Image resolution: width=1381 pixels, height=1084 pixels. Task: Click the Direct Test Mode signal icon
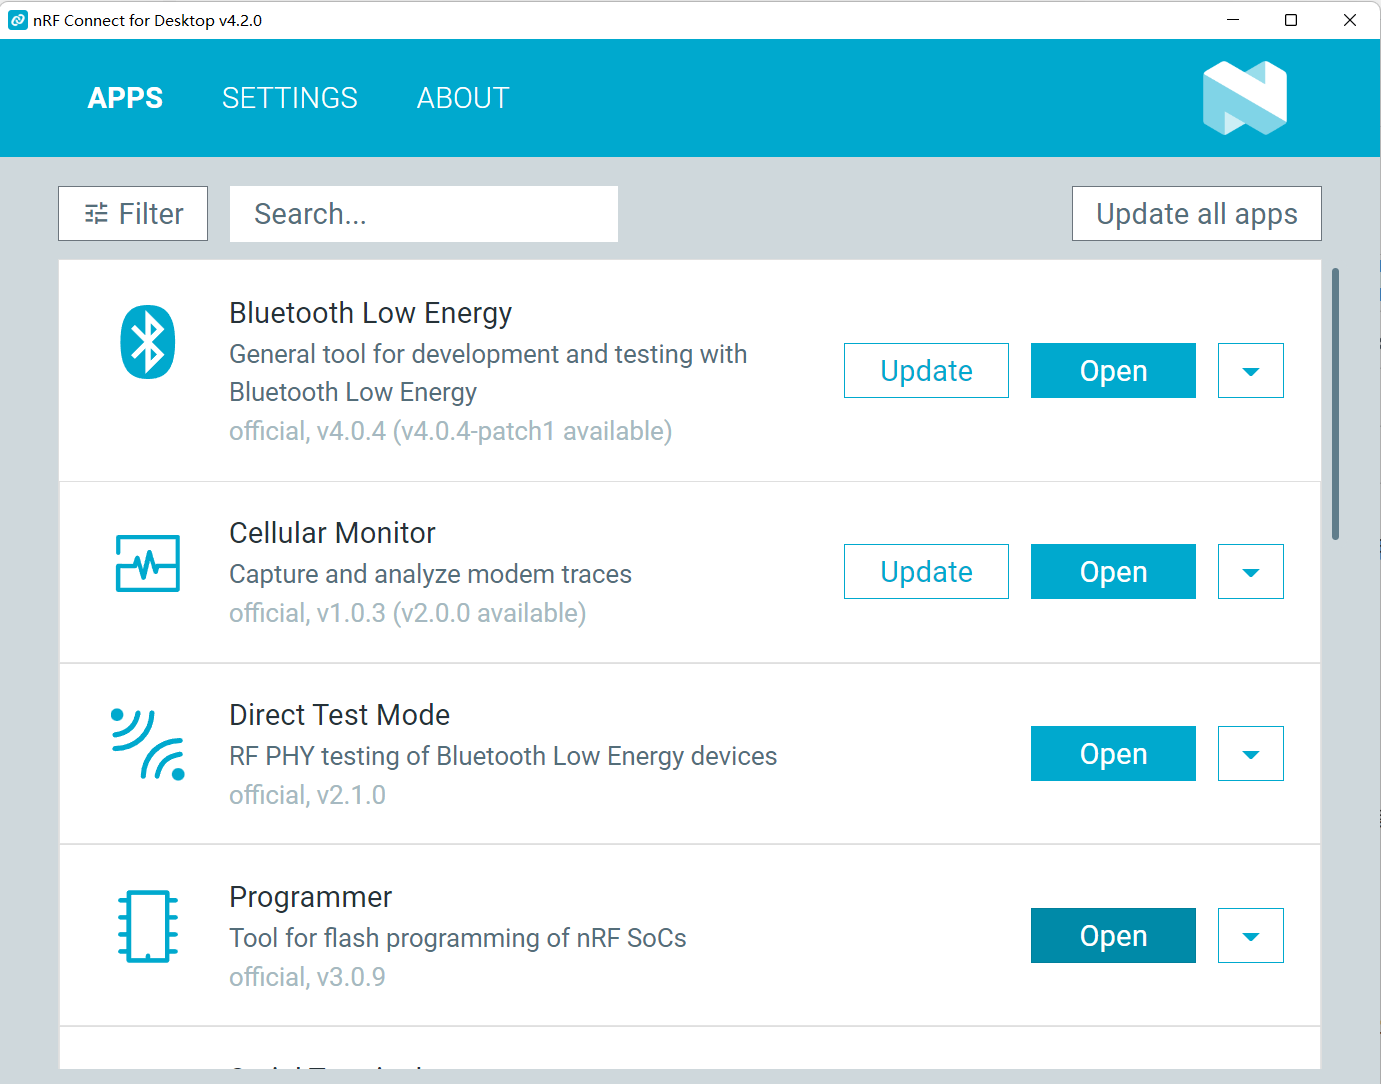point(148,744)
